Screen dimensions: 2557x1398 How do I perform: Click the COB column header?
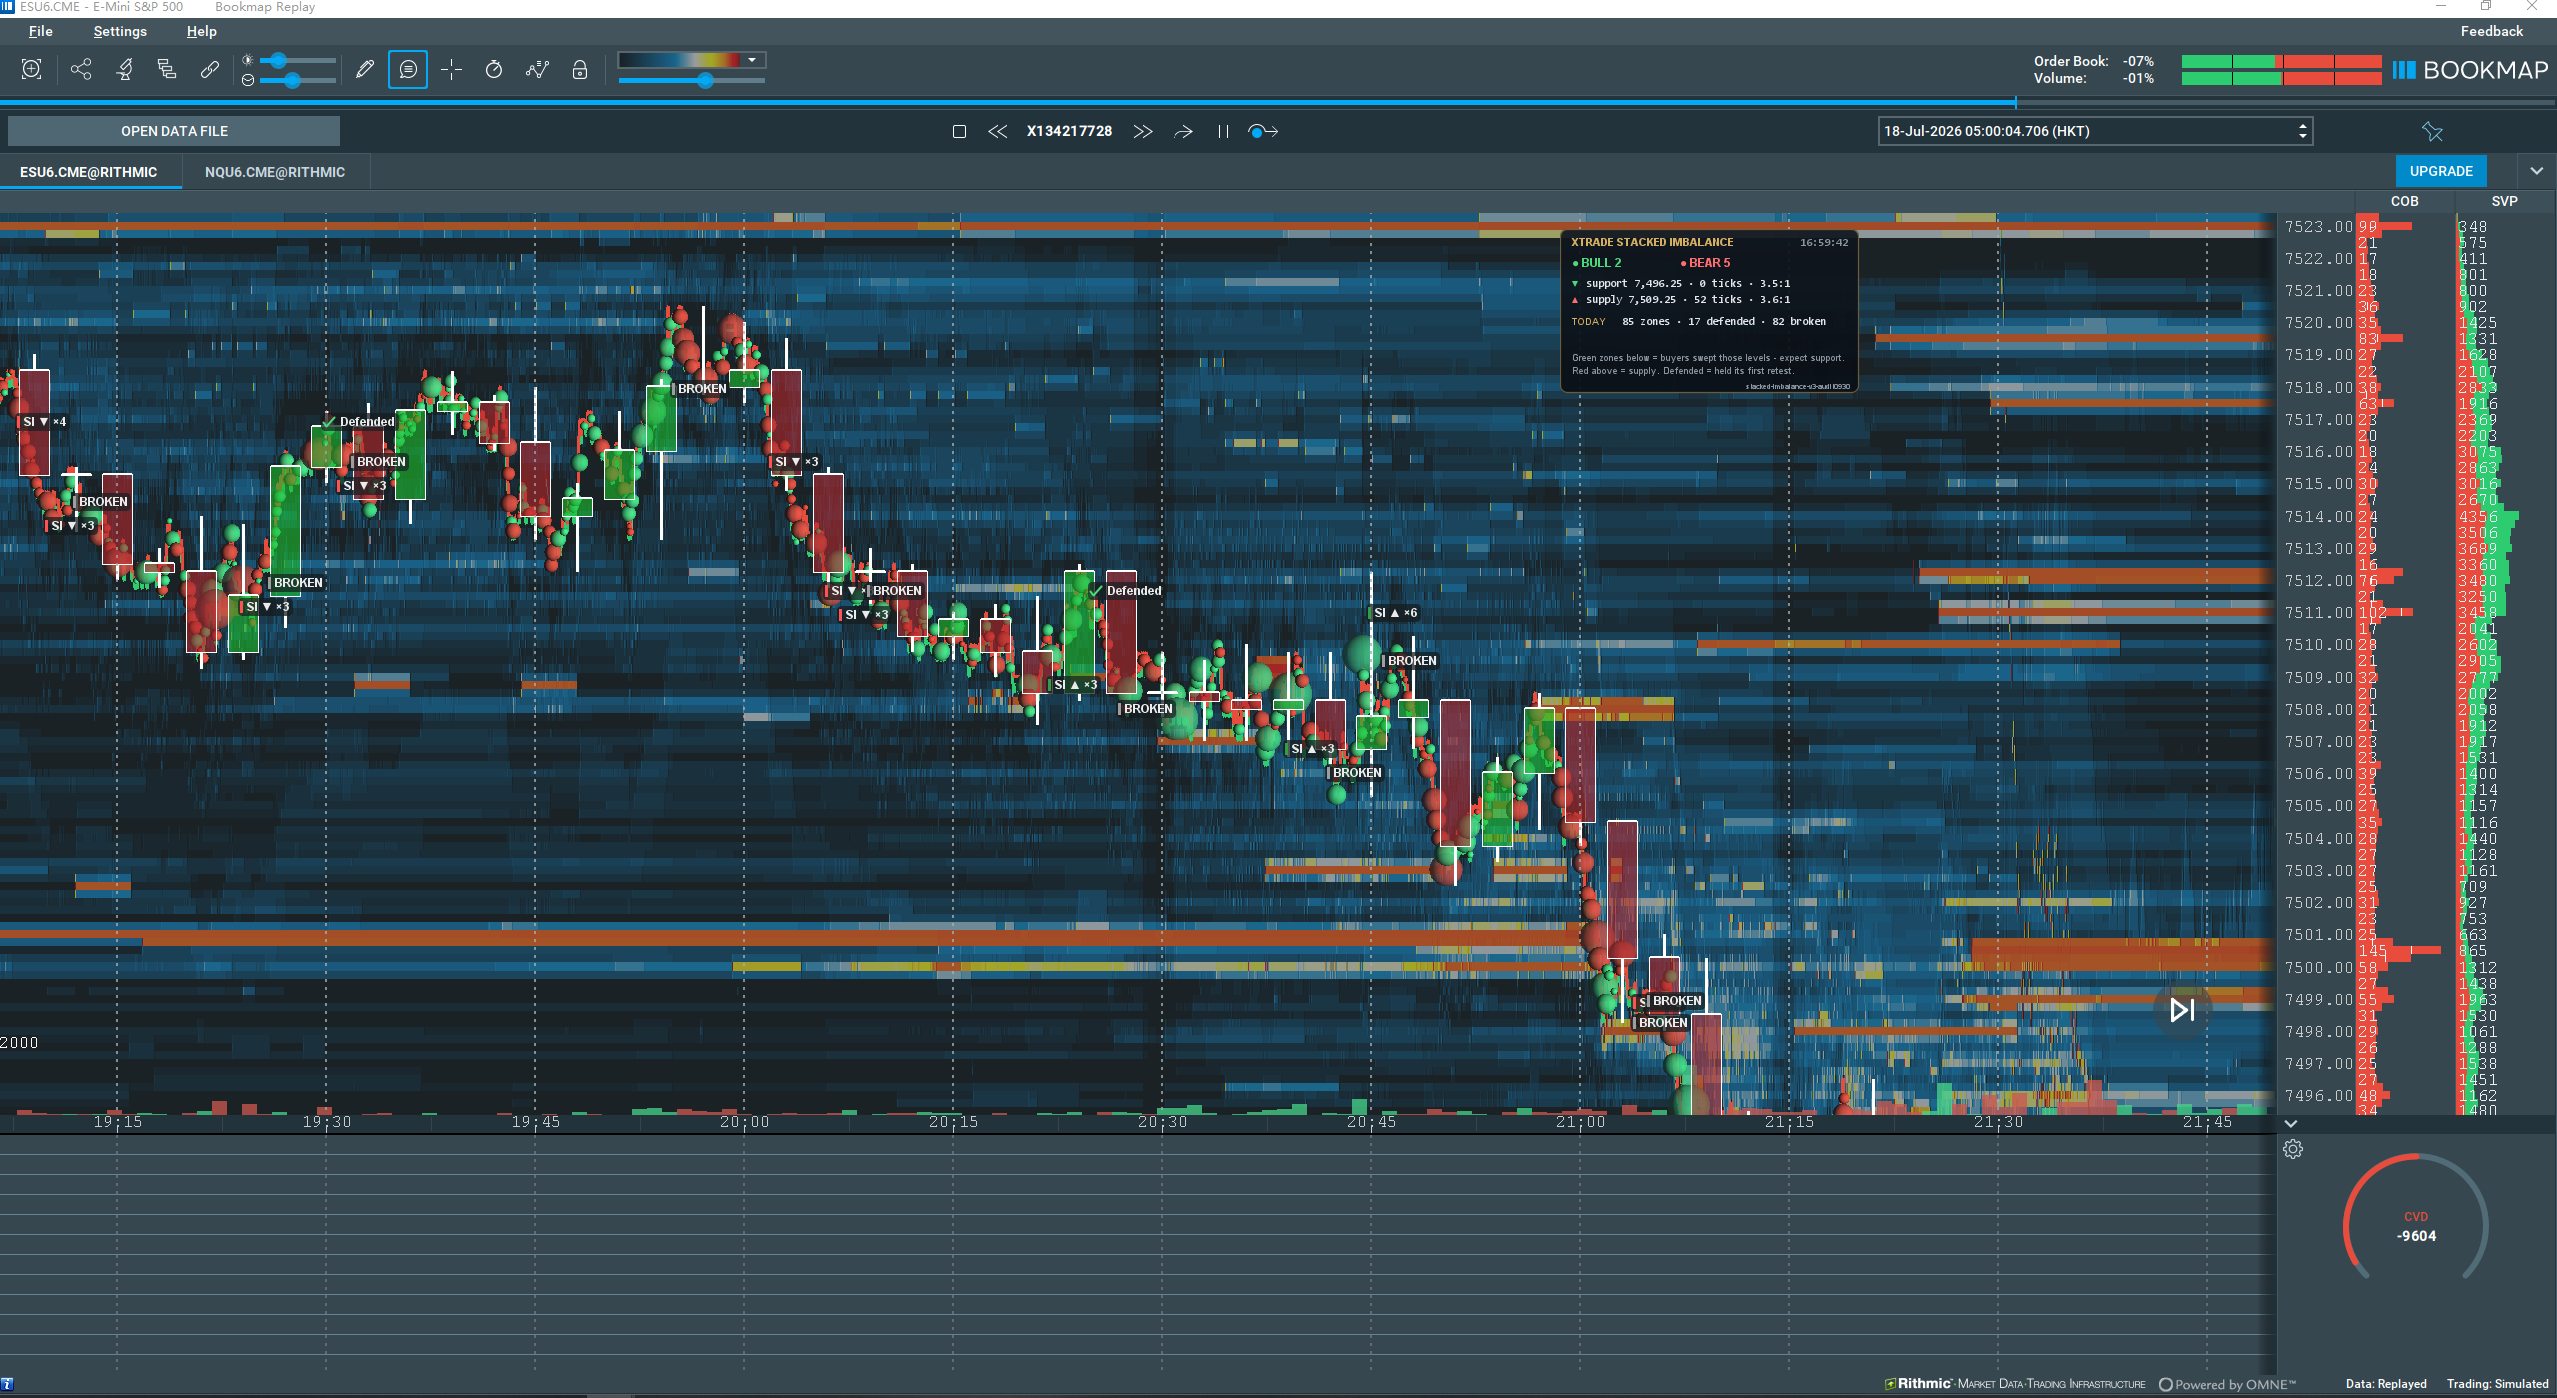click(2404, 201)
